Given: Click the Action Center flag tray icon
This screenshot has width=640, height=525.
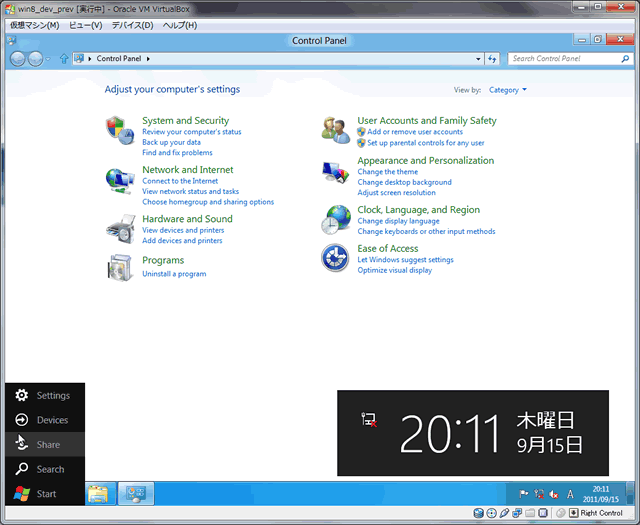Looking at the screenshot, I should (524, 494).
